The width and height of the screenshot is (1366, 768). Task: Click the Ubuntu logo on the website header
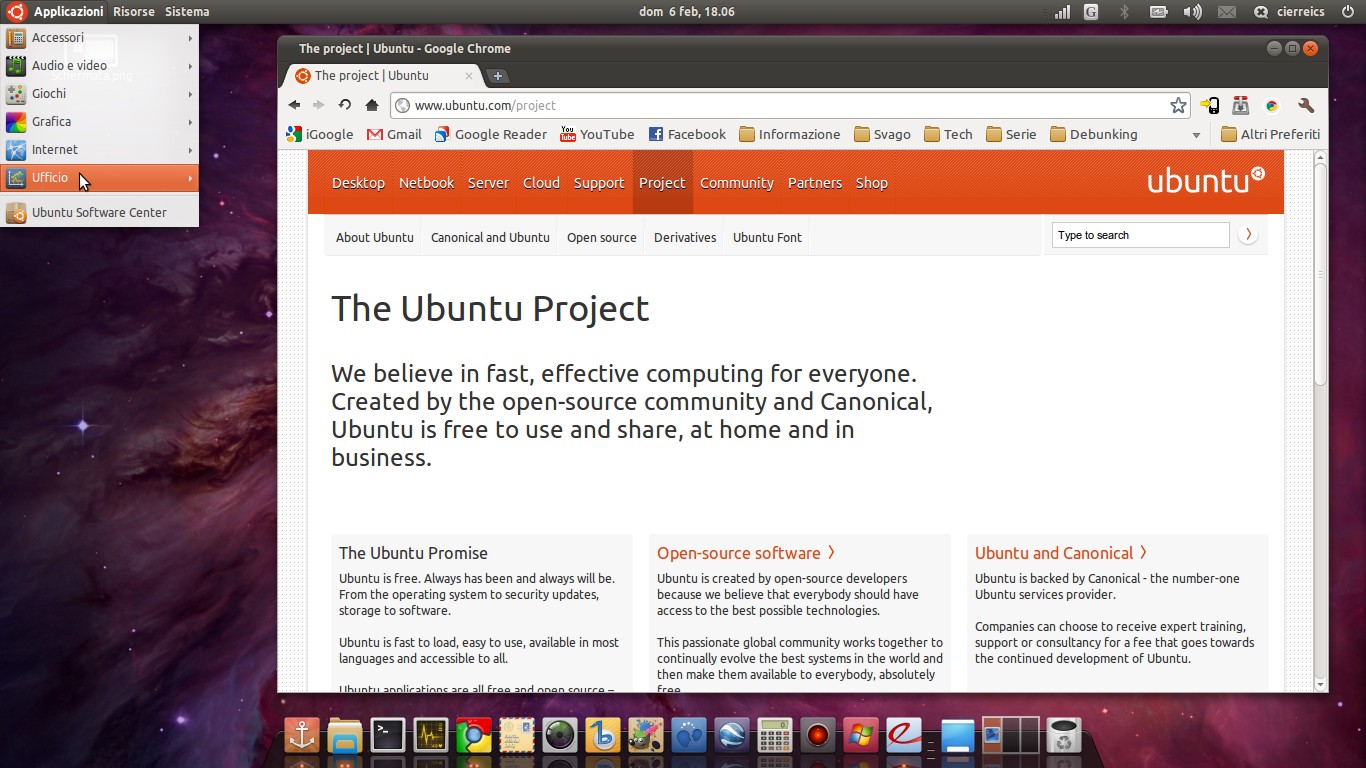(1205, 180)
